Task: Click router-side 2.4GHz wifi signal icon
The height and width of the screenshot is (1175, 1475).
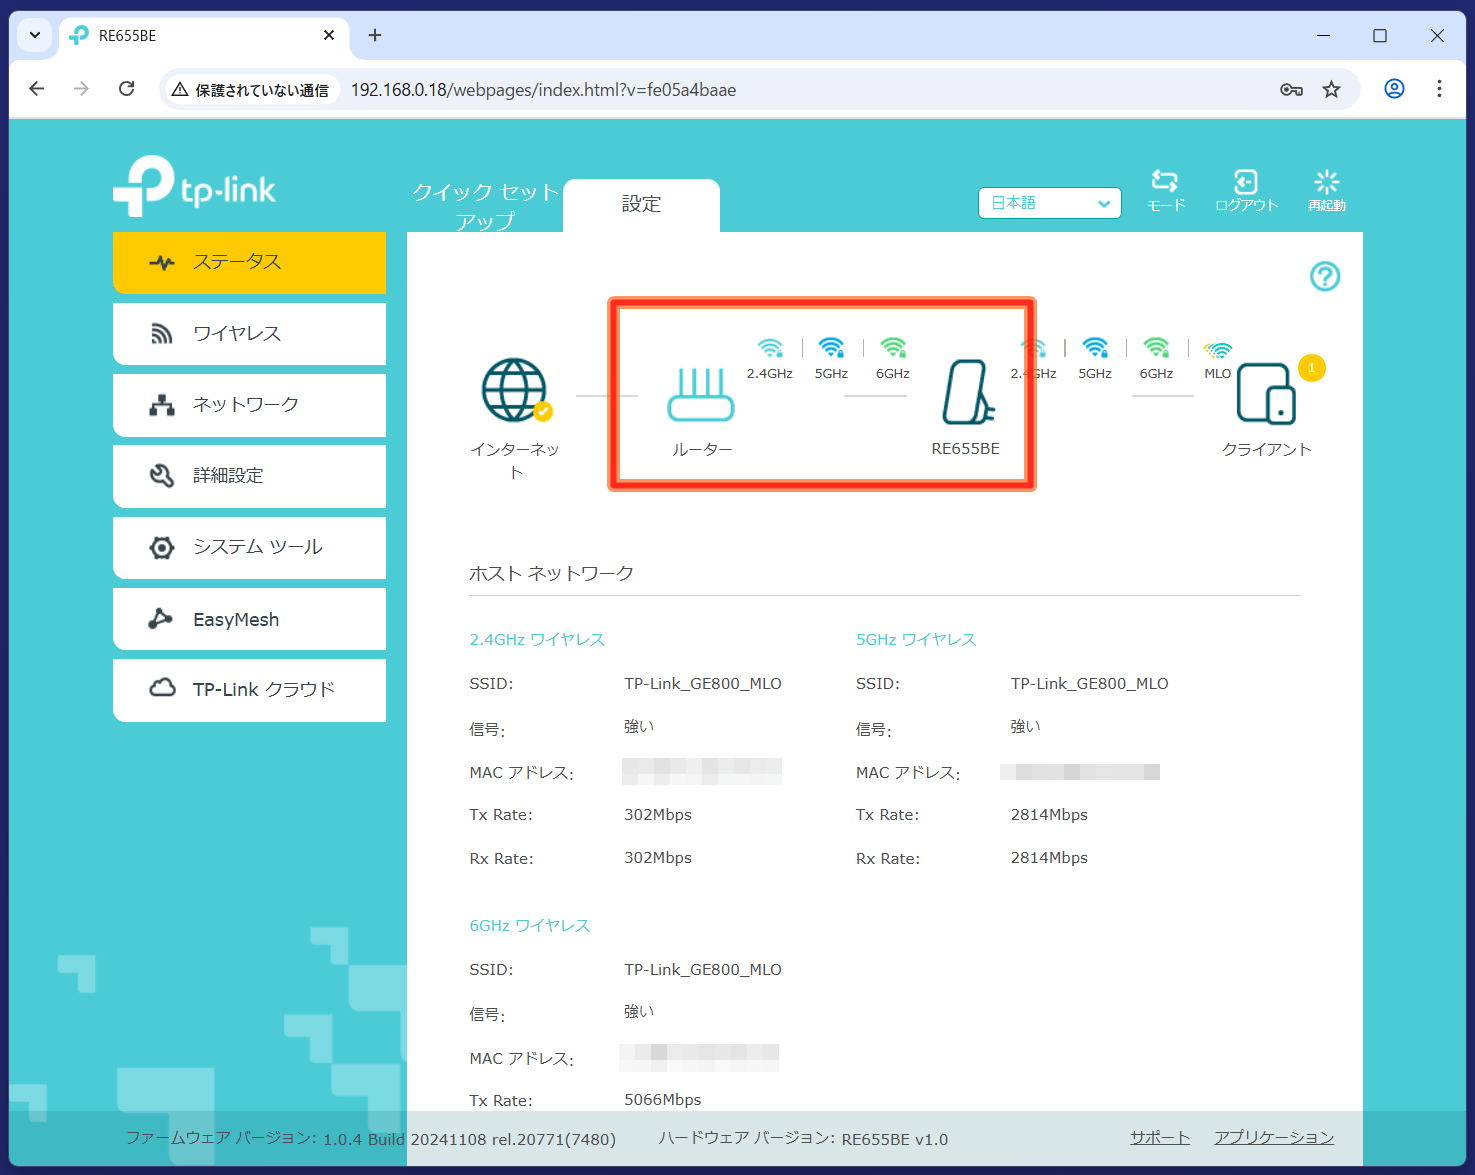Action: click(770, 347)
